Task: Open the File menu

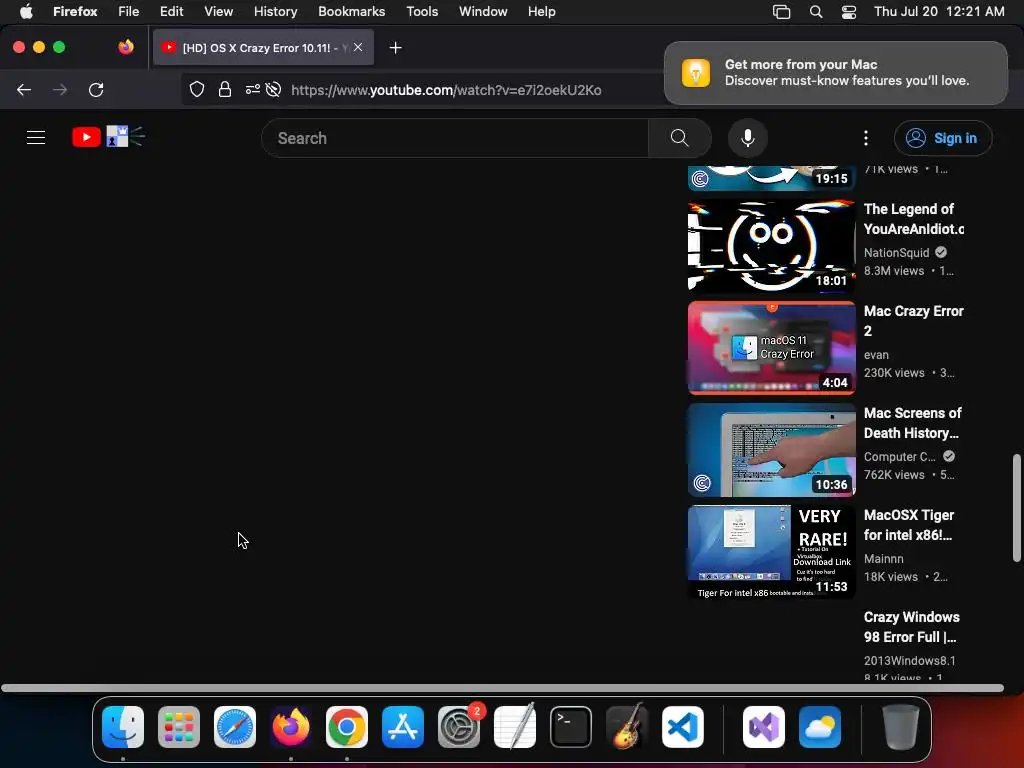Action: pyautogui.click(x=129, y=11)
